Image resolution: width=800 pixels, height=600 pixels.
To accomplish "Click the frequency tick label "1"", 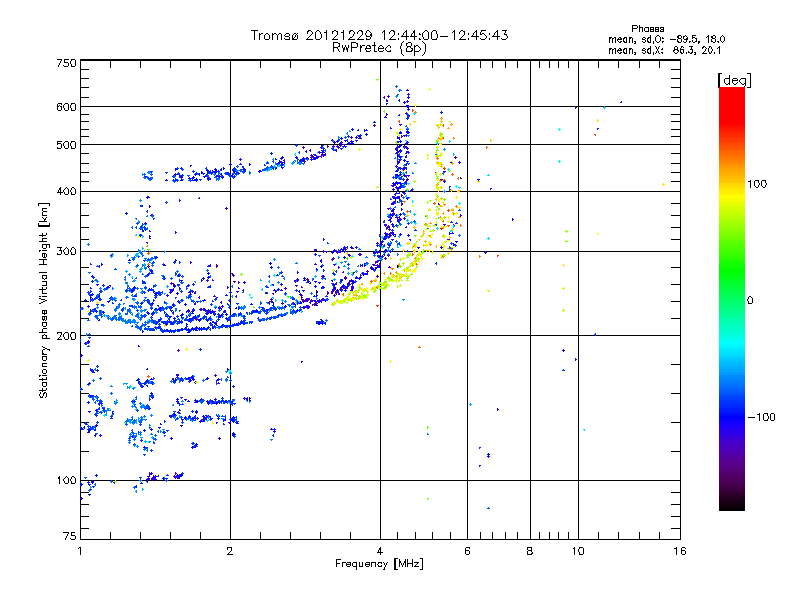I will (x=80, y=551).
